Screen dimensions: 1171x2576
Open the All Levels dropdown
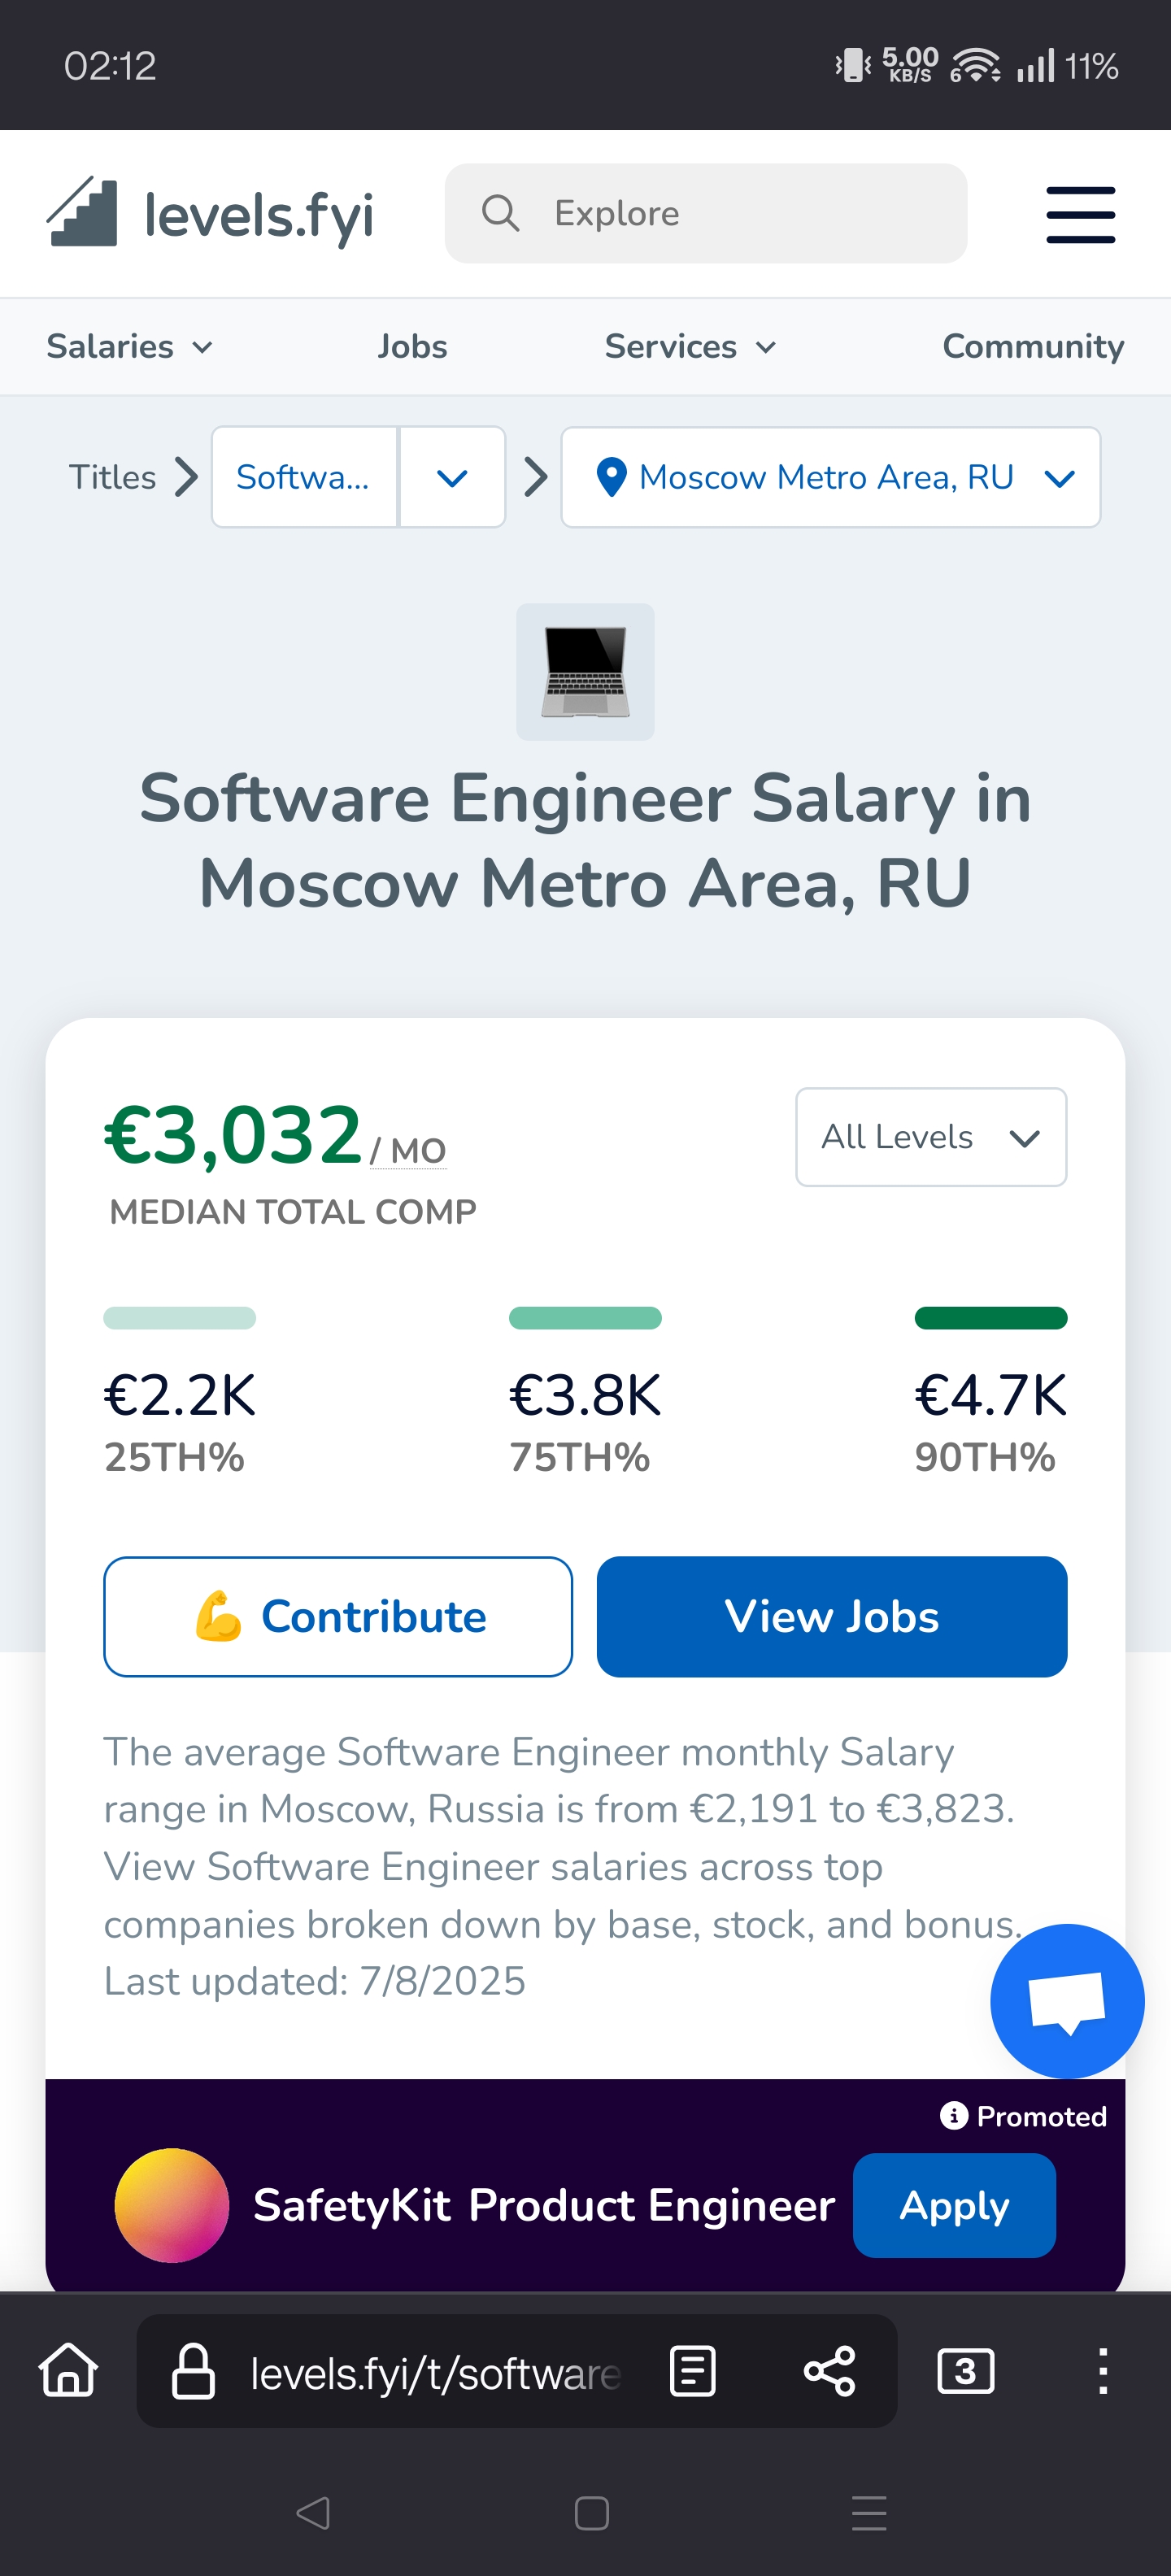coord(930,1137)
